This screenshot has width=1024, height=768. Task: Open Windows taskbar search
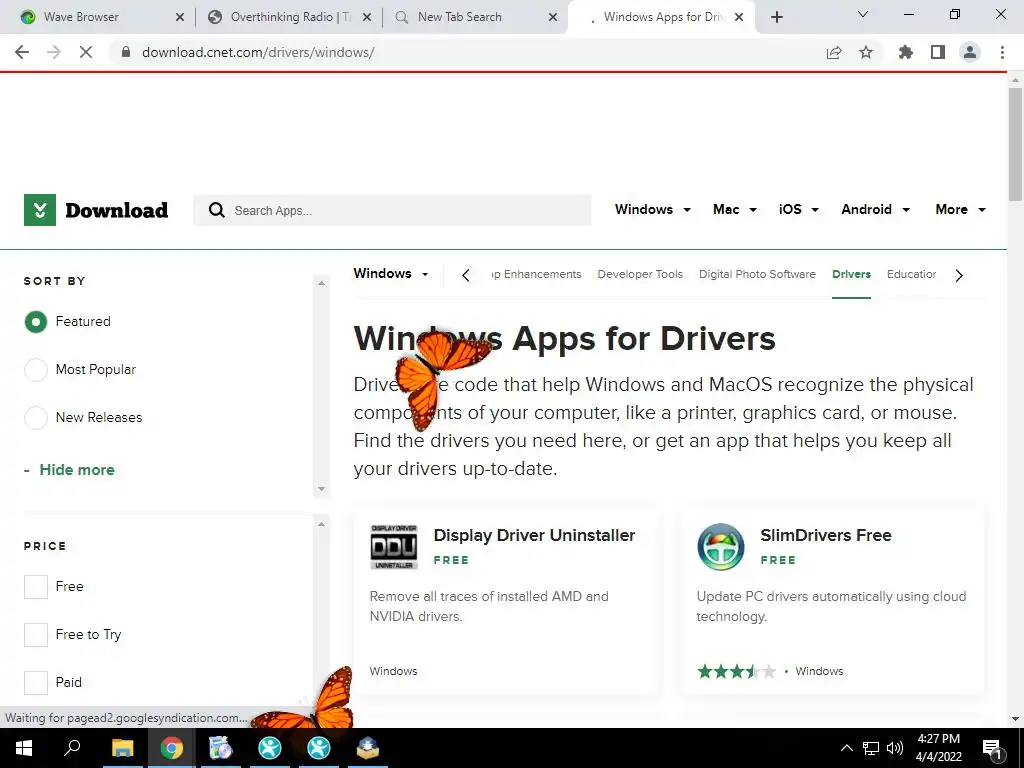72,748
